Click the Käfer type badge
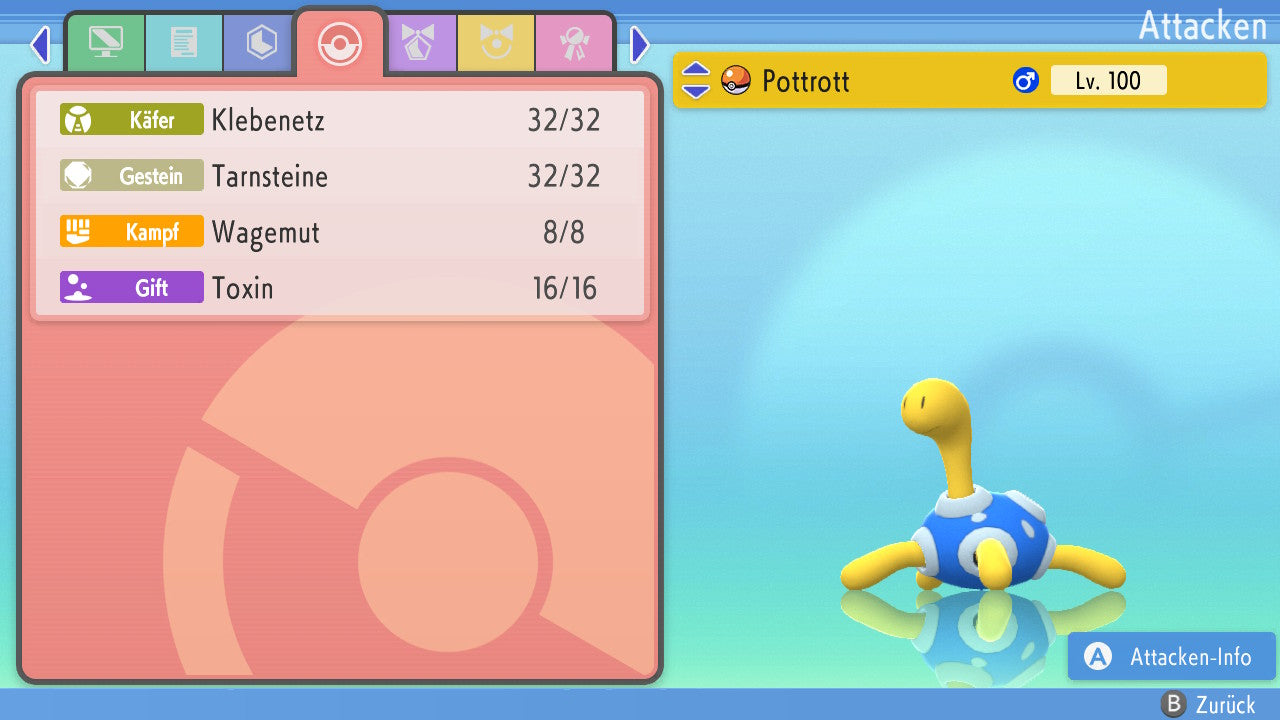 [132, 121]
